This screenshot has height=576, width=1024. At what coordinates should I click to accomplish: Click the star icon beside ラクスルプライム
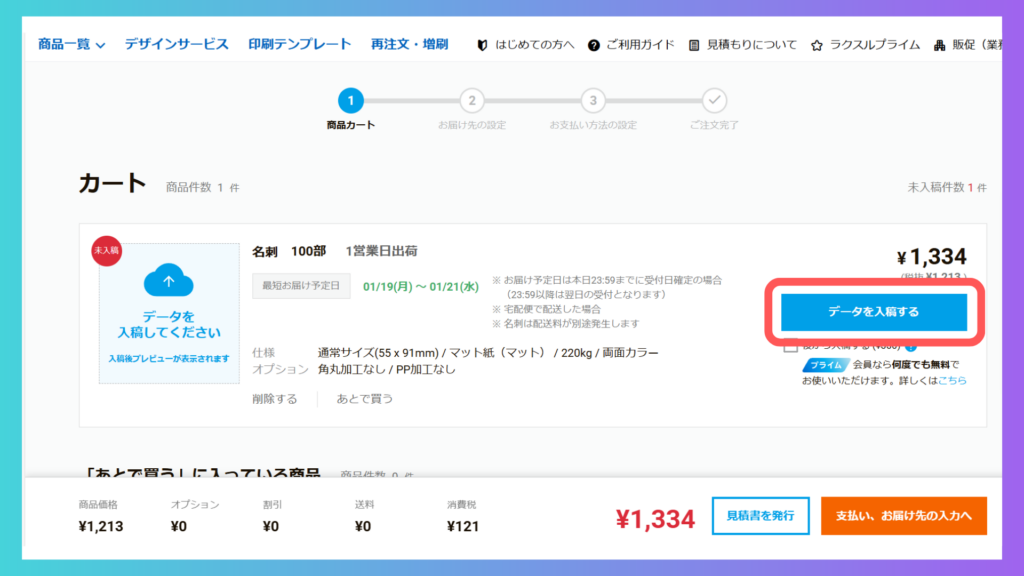pyautogui.click(x=817, y=45)
